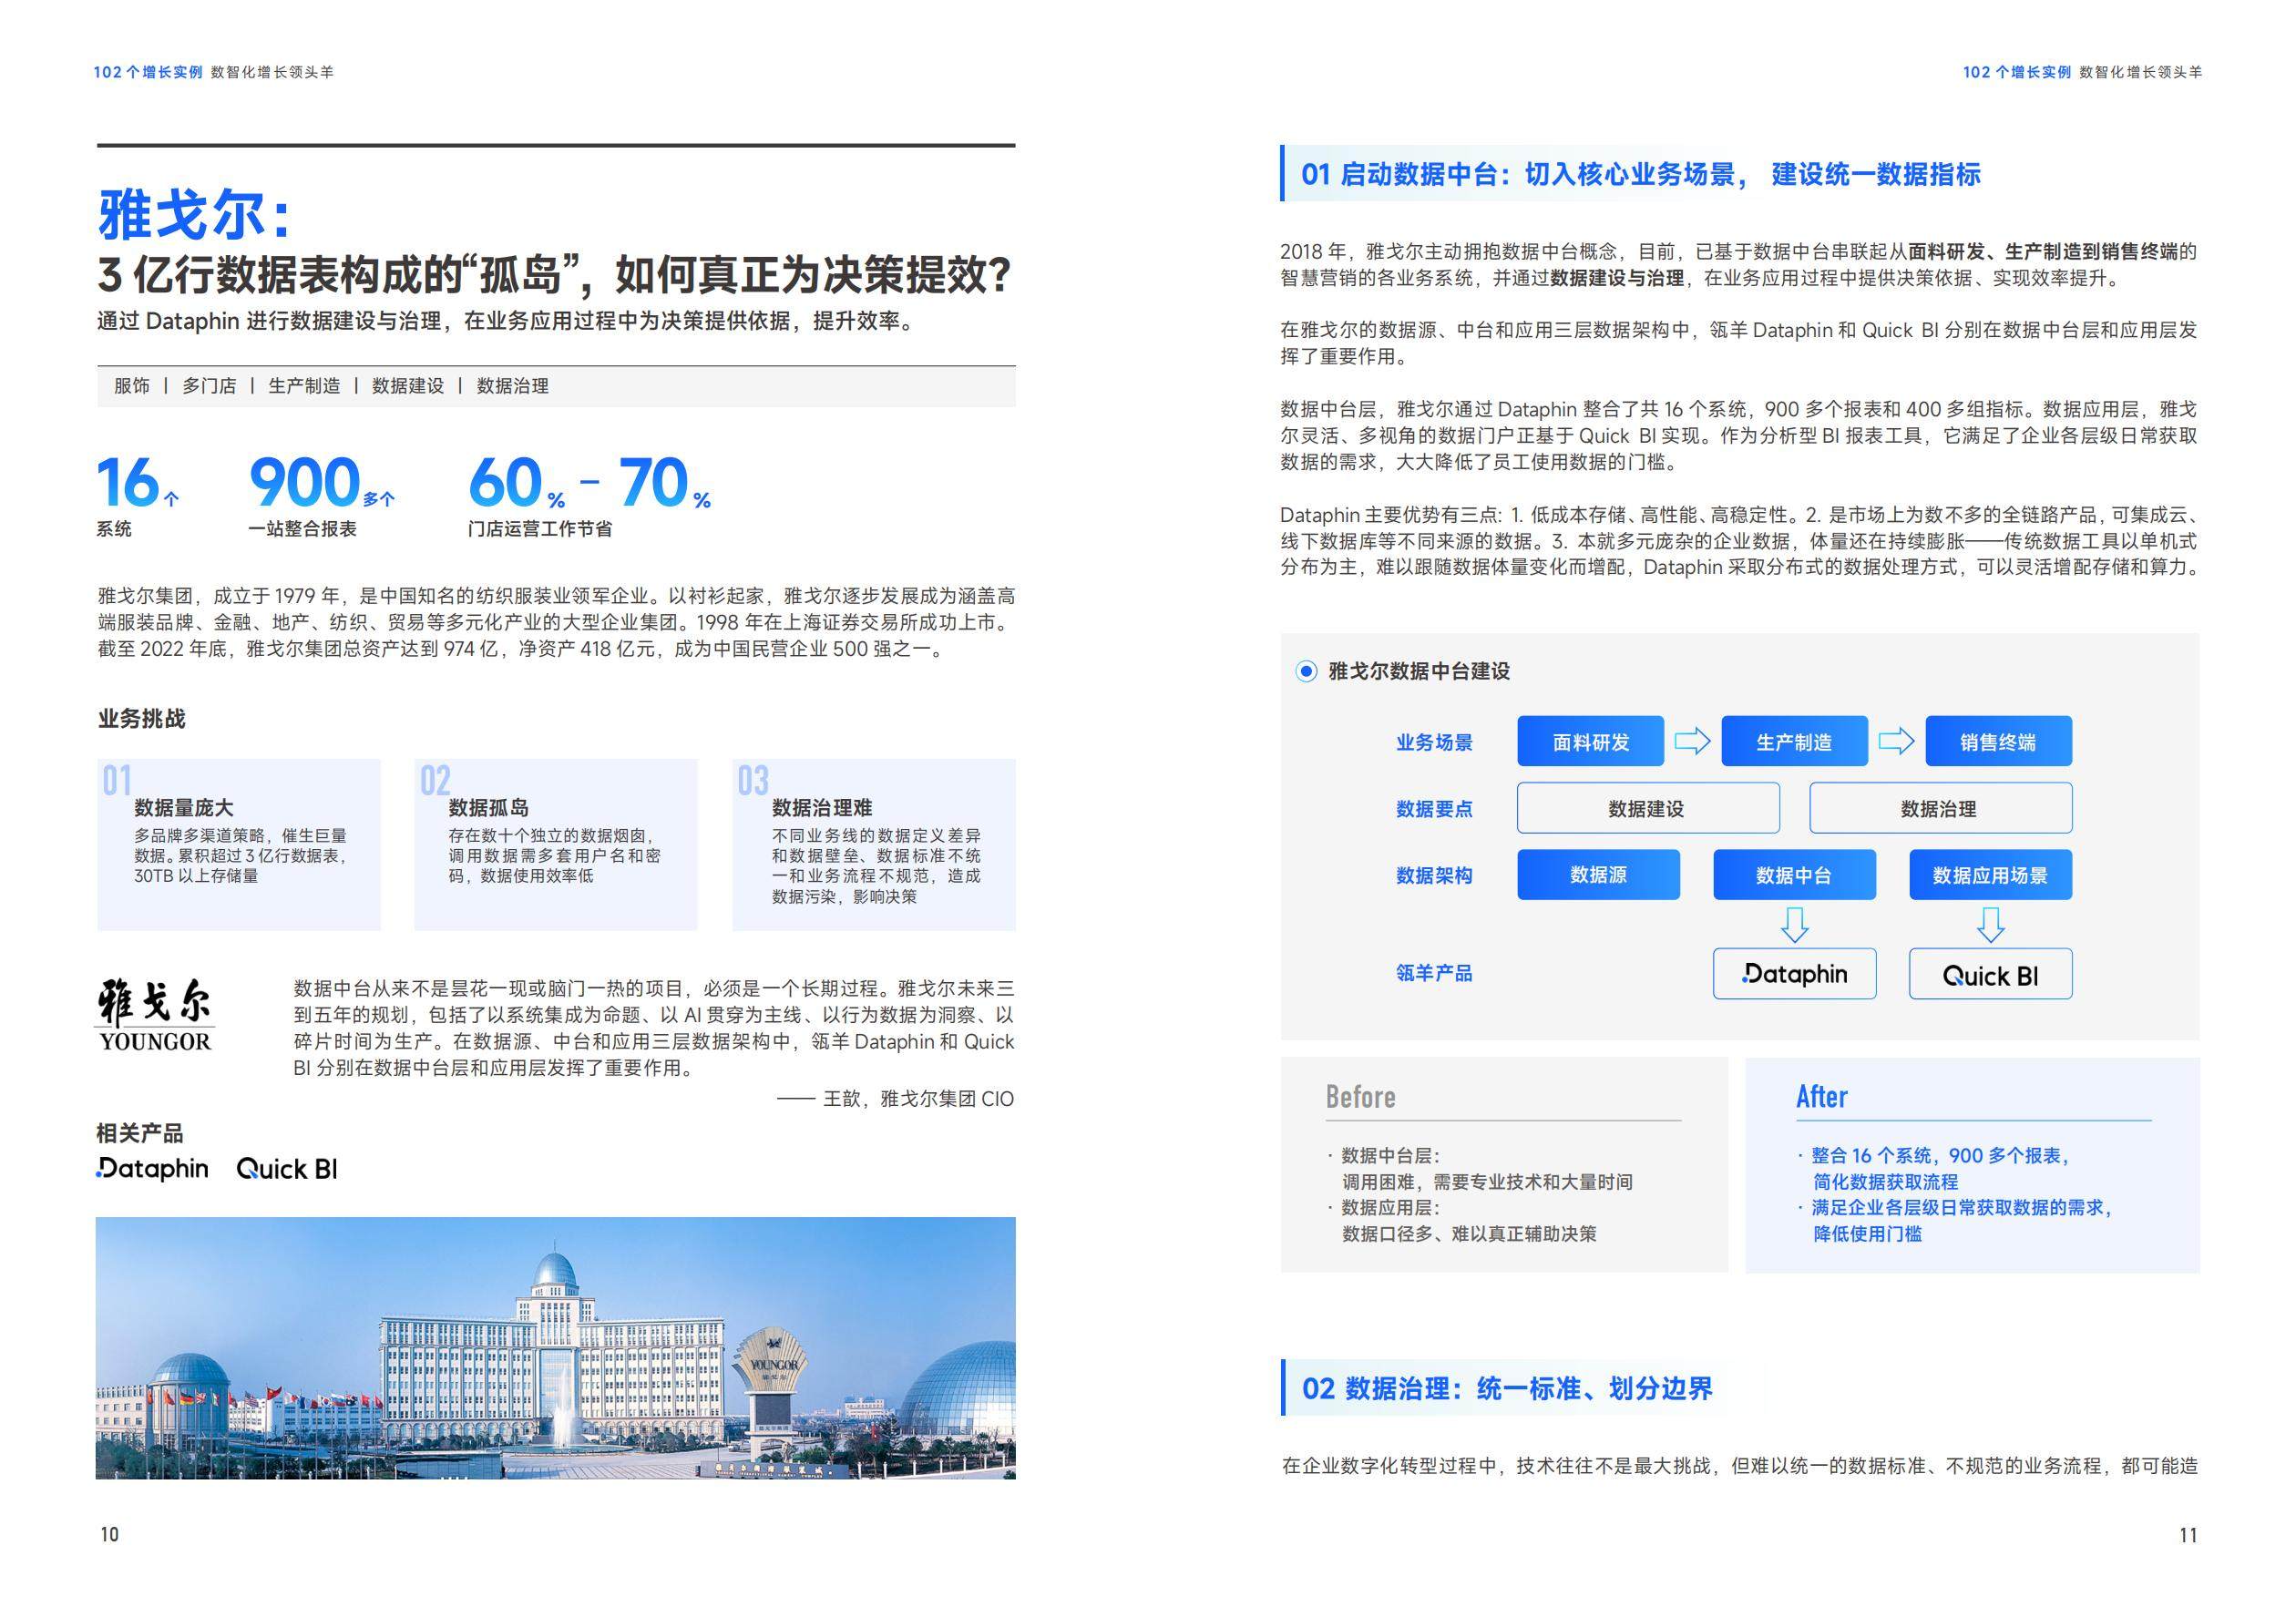Click down arrow below 数据应用场景 box
Image resolution: width=2296 pixels, height=1607 pixels.
(1990, 924)
